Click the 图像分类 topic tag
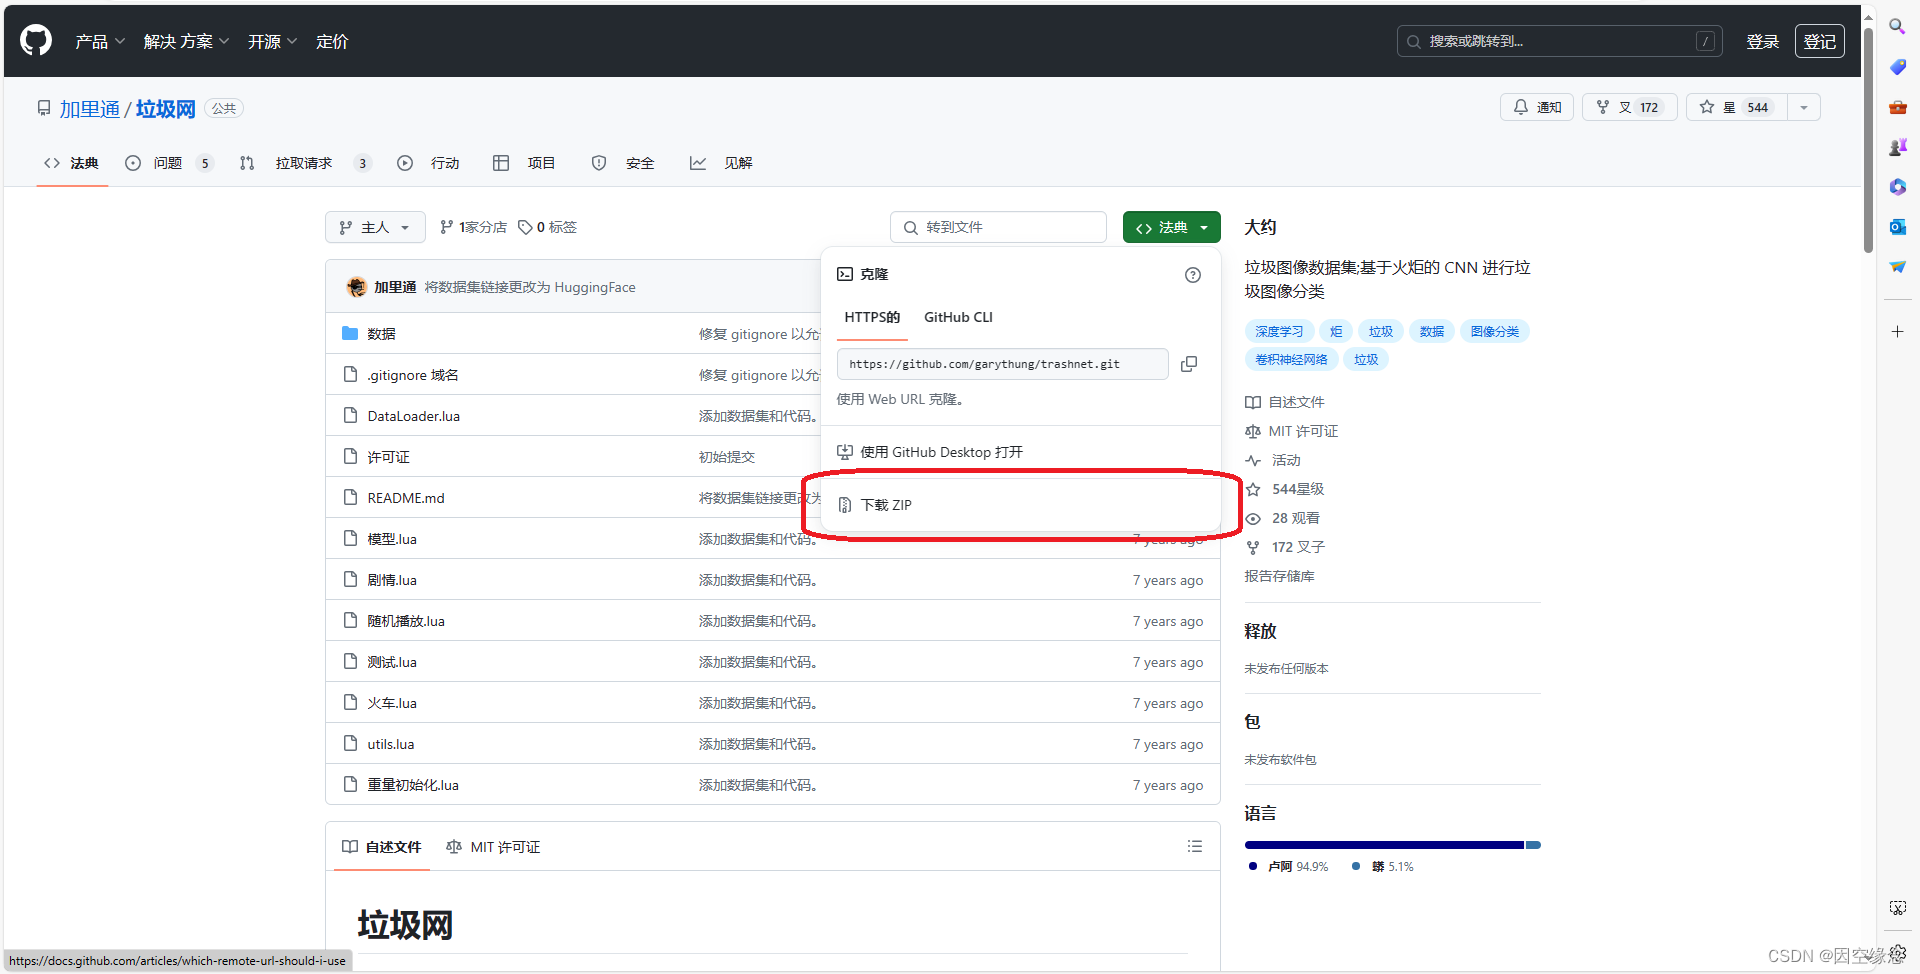Viewport: 1920px width, 974px height. (x=1494, y=331)
